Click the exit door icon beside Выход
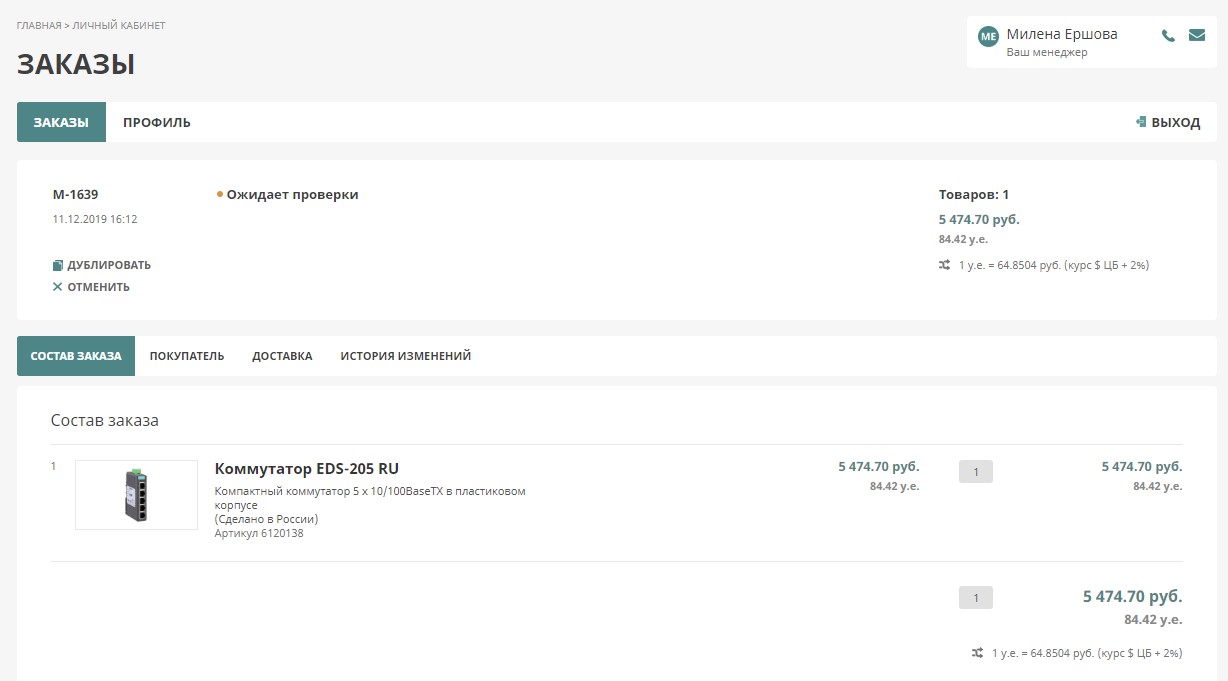The width and height of the screenshot is (1228, 681). coord(1140,122)
